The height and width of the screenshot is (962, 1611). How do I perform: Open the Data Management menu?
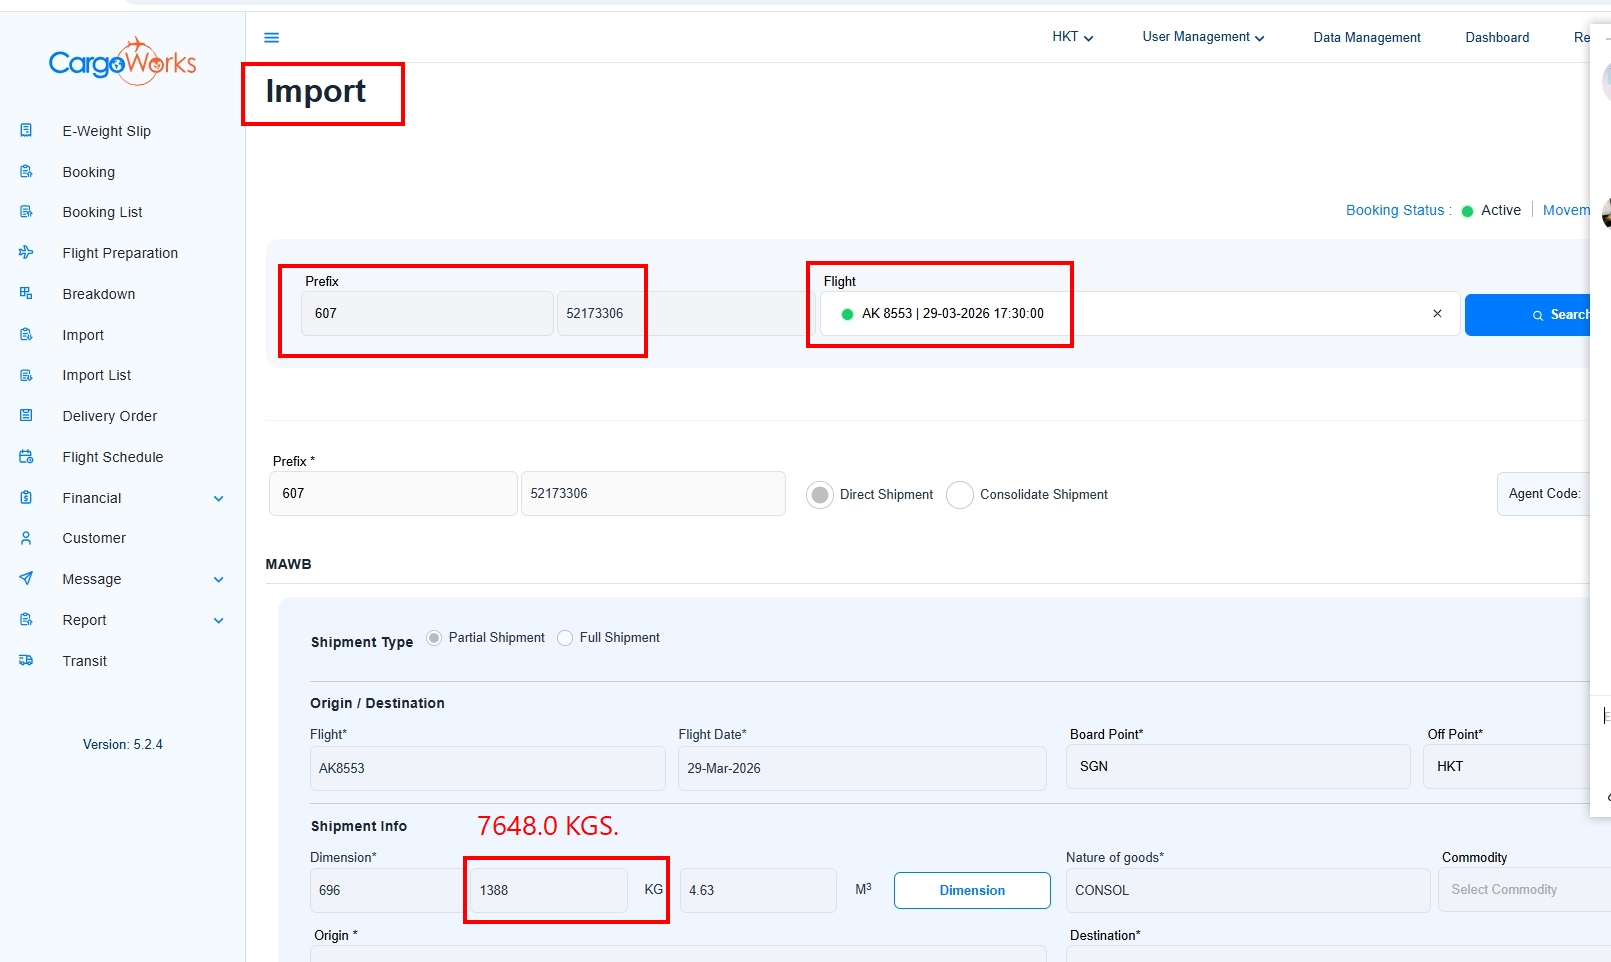tap(1366, 38)
